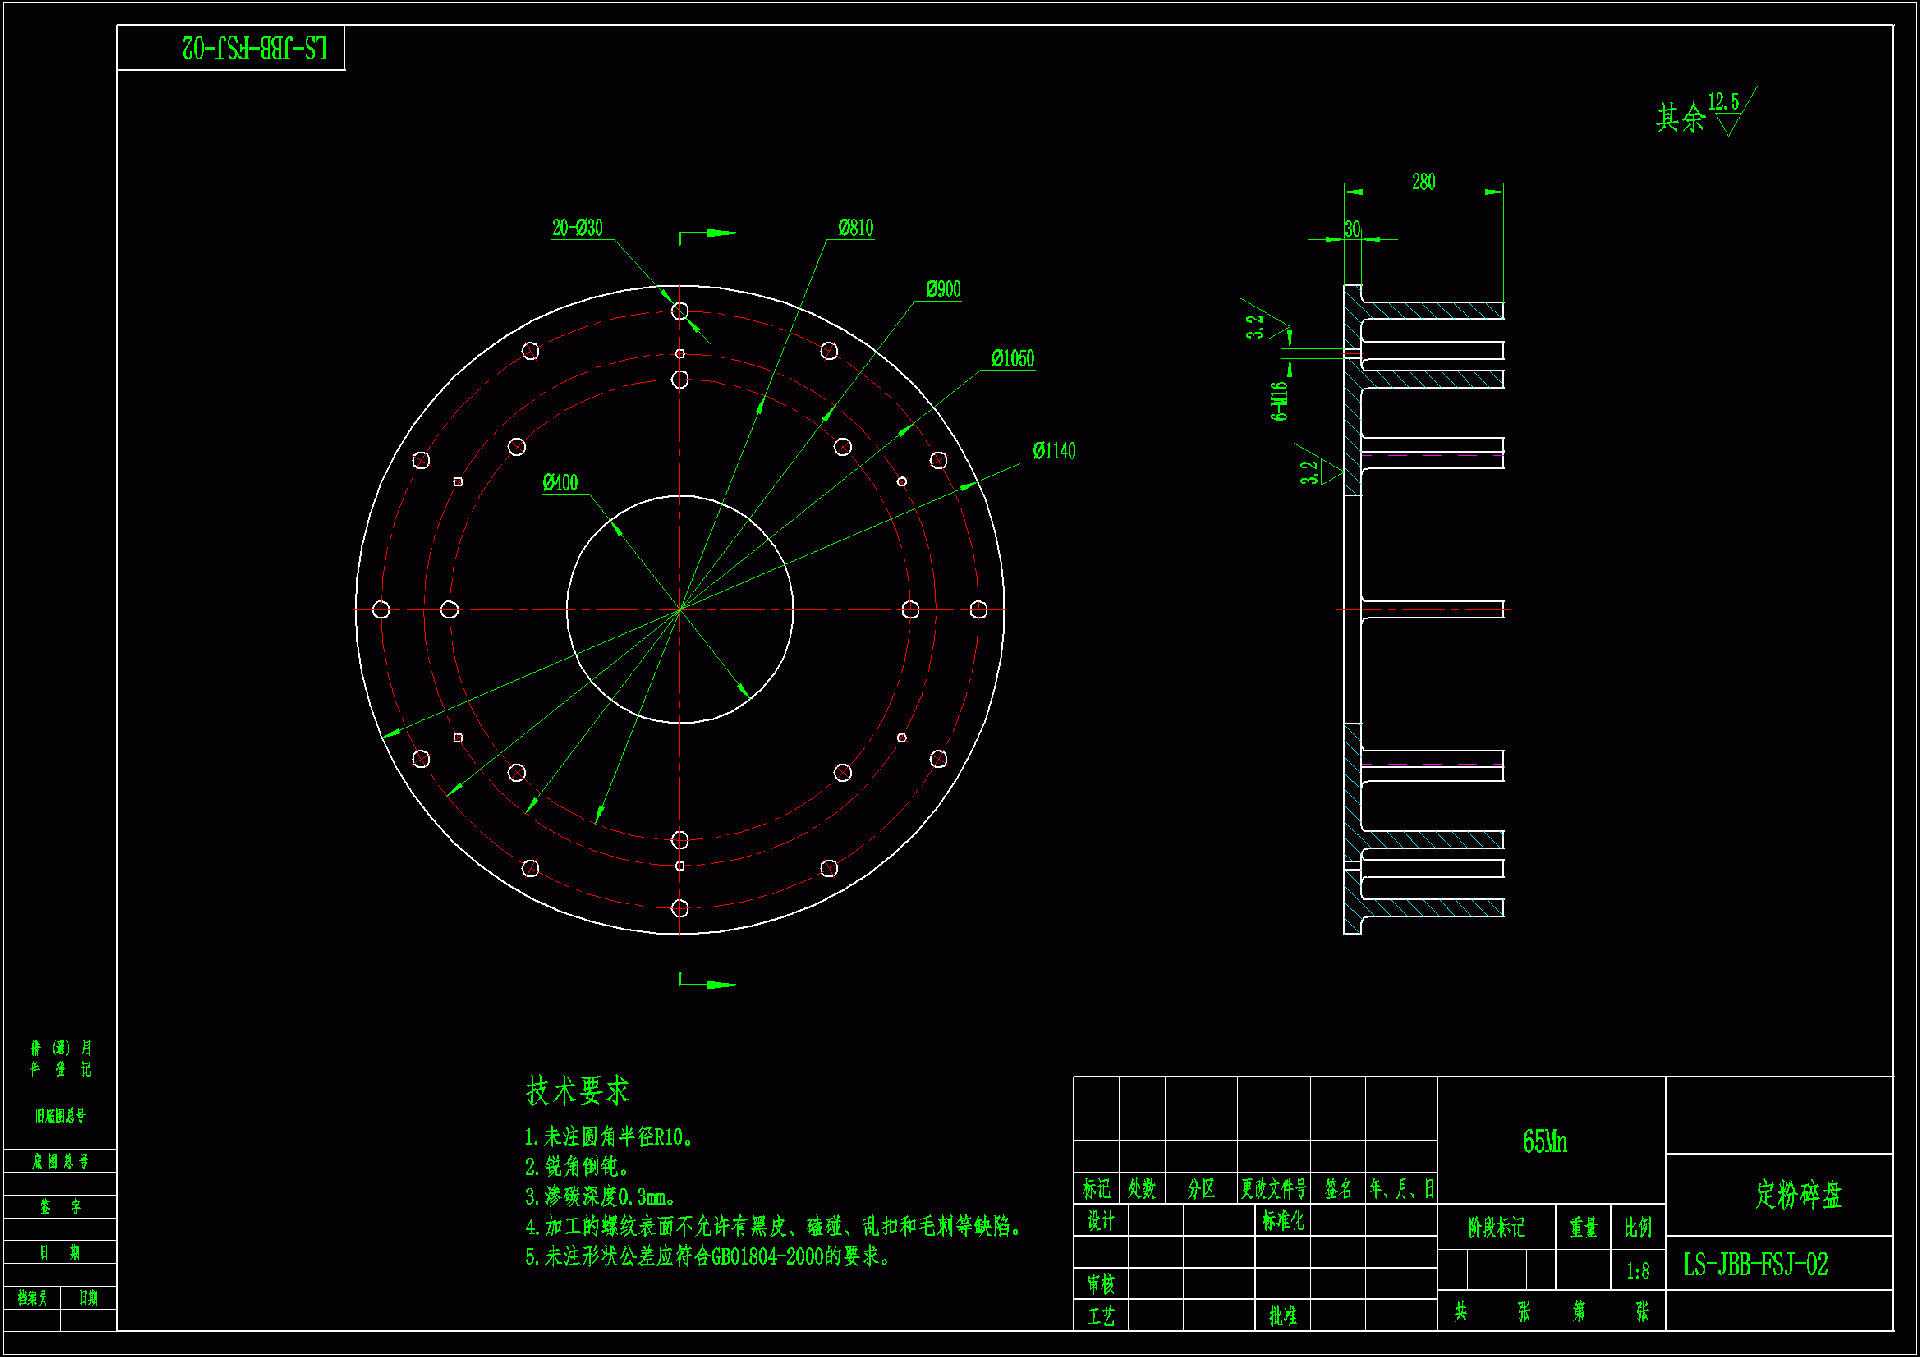Image resolution: width=1920 pixels, height=1357 pixels.
Task: Select requirement line 3 about 0.3mm
Action: [600, 1196]
